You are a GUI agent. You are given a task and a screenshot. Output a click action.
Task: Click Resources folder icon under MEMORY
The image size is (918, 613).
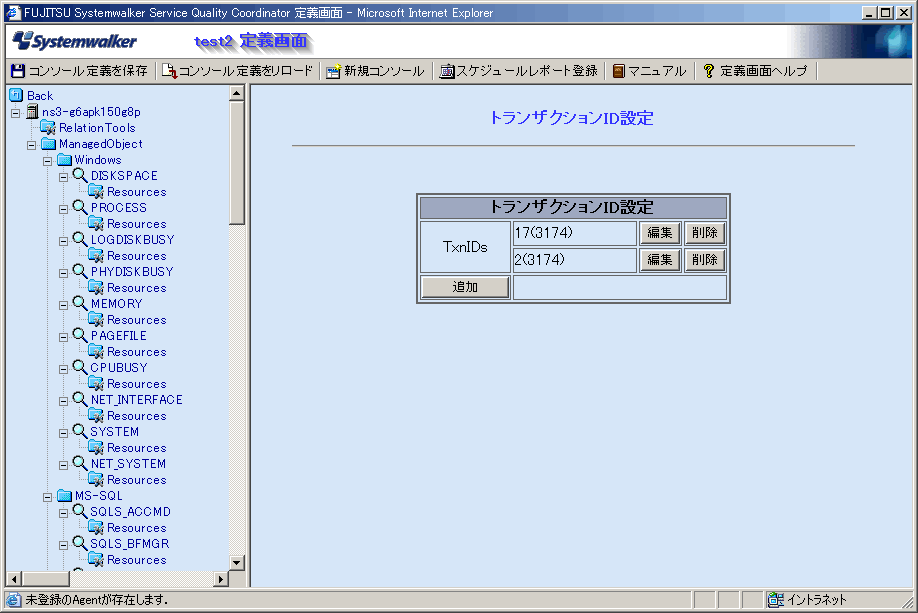[96, 319]
